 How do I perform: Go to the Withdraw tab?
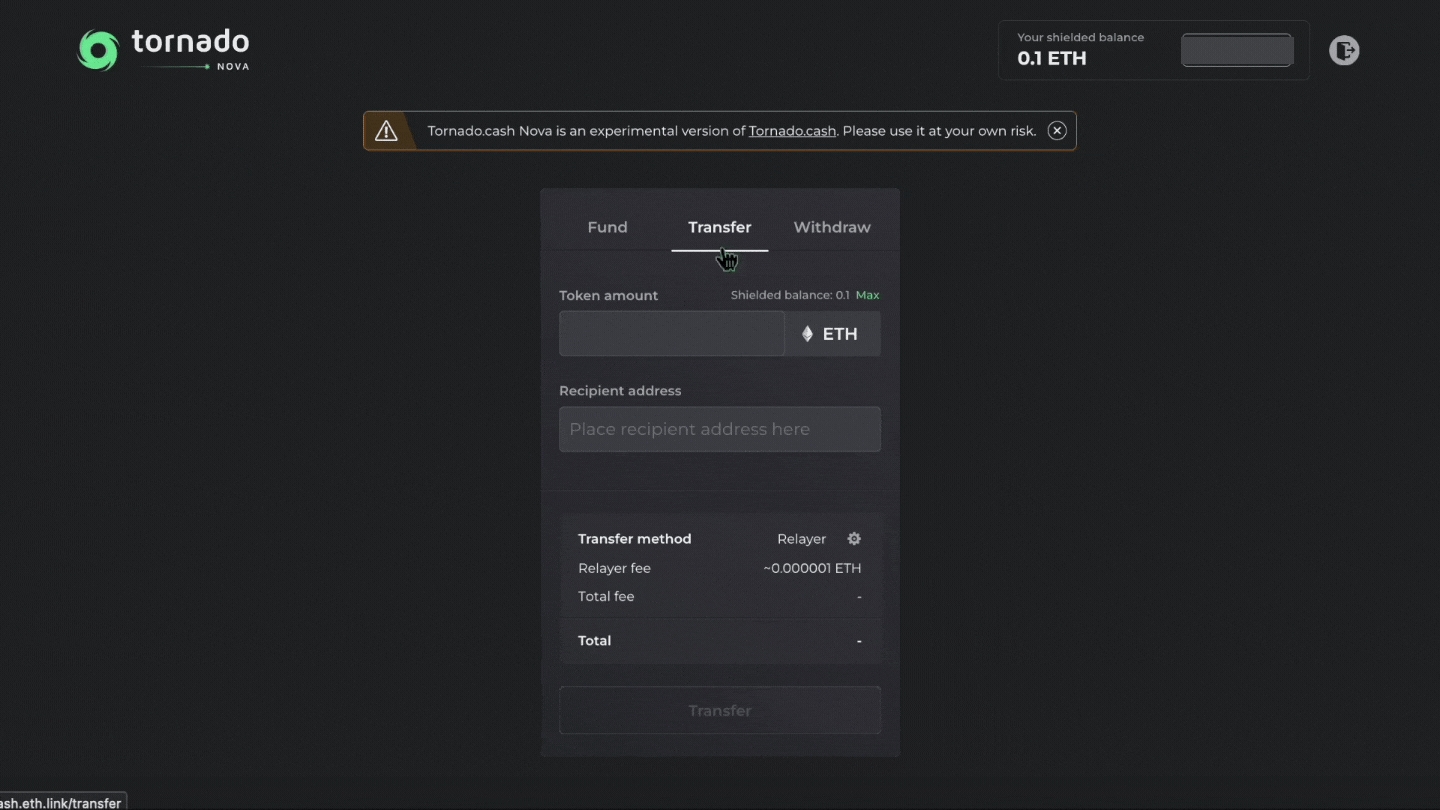click(x=832, y=227)
